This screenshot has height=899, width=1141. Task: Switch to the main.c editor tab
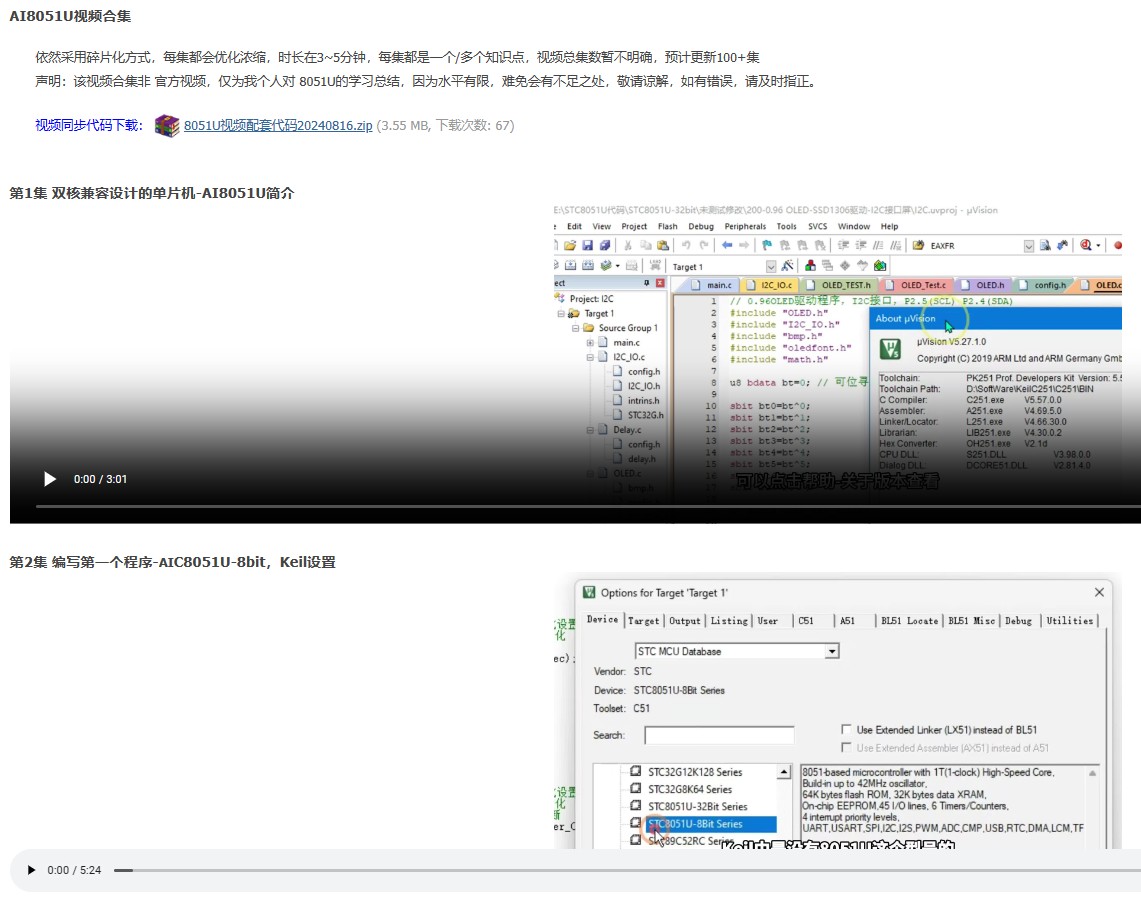coord(712,285)
